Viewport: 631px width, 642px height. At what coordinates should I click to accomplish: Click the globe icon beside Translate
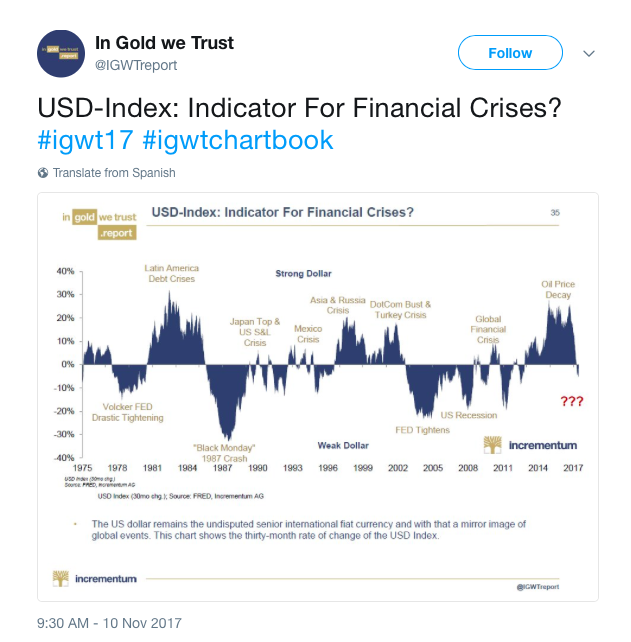[x=43, y=173]
